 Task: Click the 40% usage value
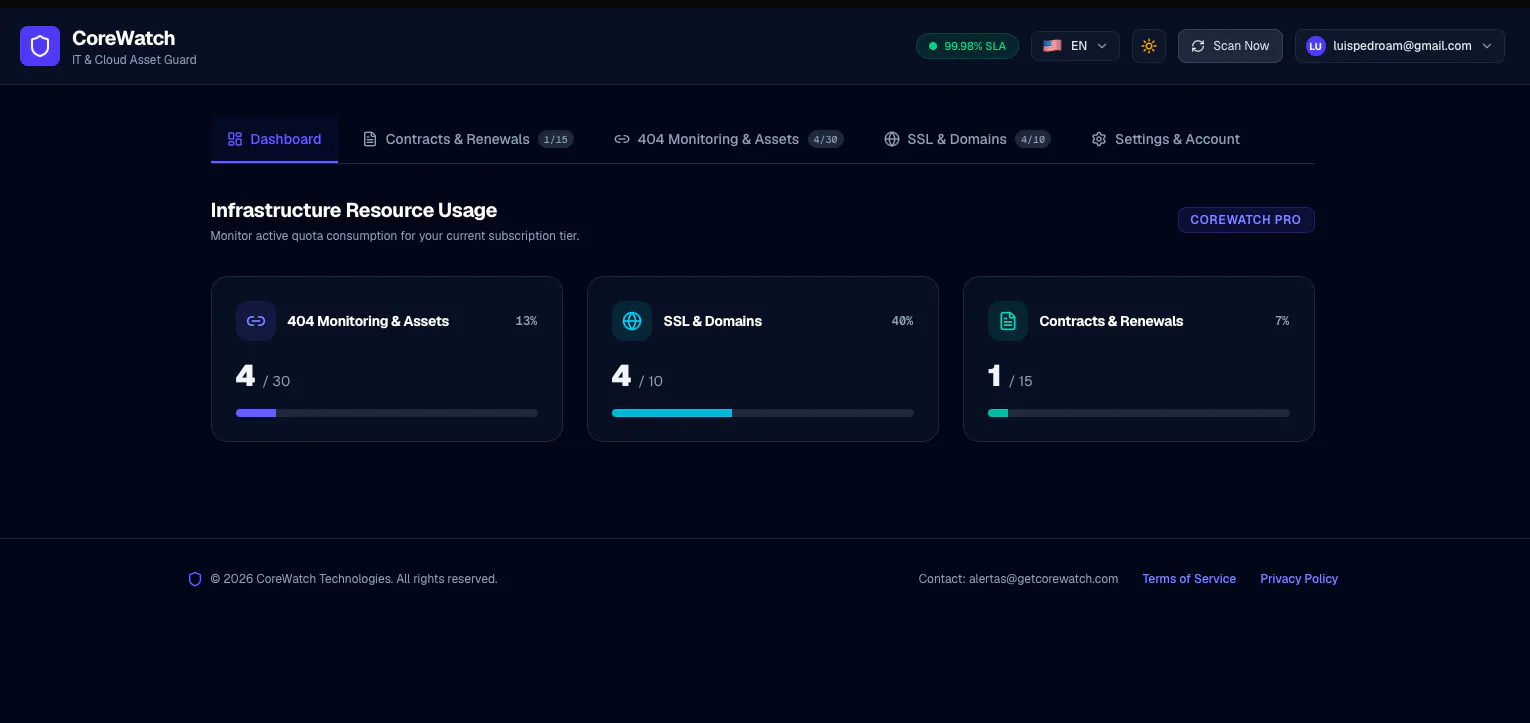[x=902, y=321]
